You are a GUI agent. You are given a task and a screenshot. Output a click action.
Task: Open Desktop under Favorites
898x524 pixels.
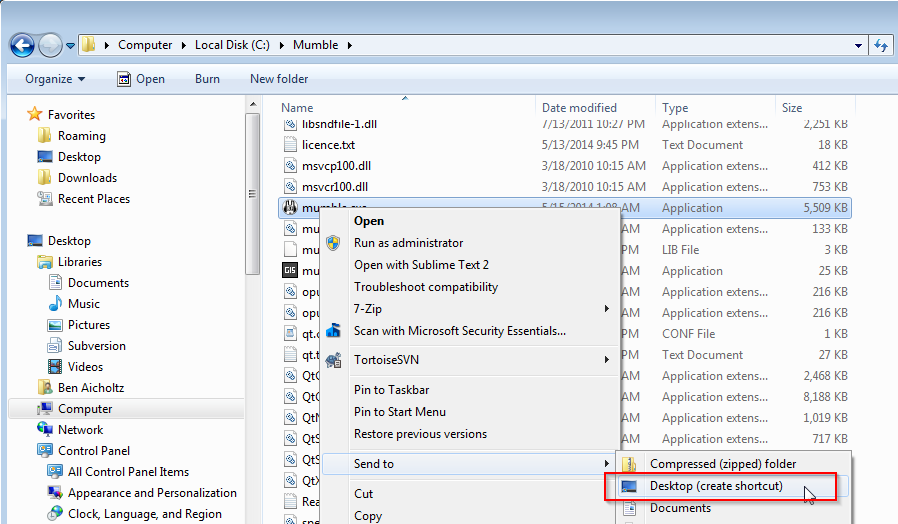click(79, 157)
